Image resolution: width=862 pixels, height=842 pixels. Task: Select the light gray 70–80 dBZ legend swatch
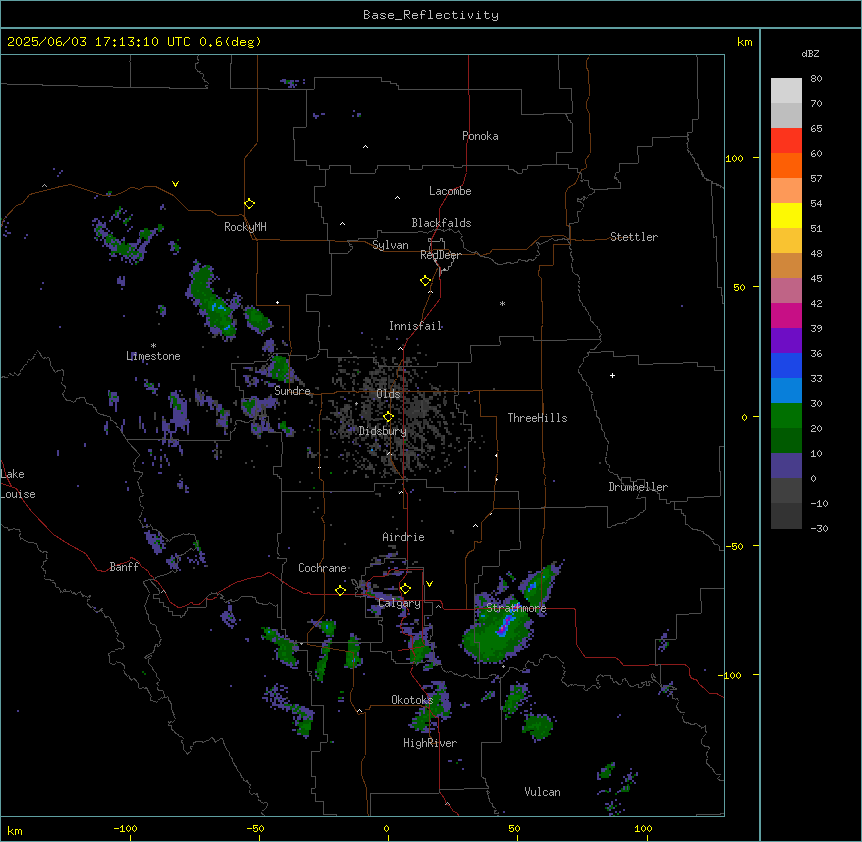786,91
